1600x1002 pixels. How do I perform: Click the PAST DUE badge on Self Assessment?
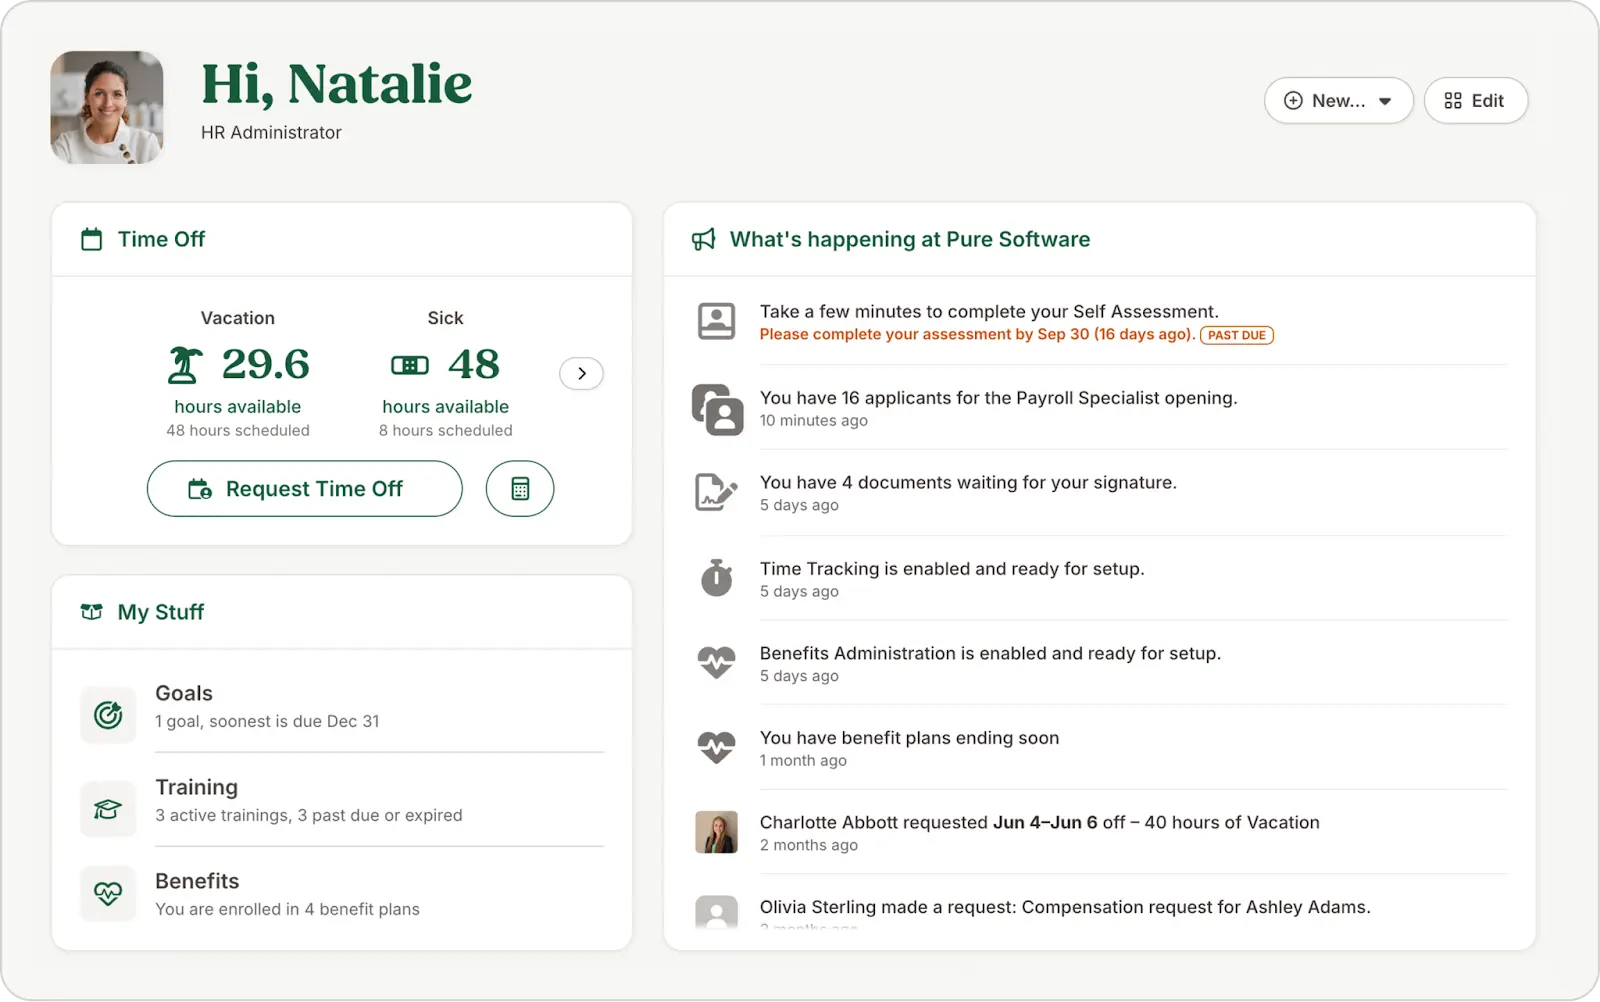pos(1236,335)
